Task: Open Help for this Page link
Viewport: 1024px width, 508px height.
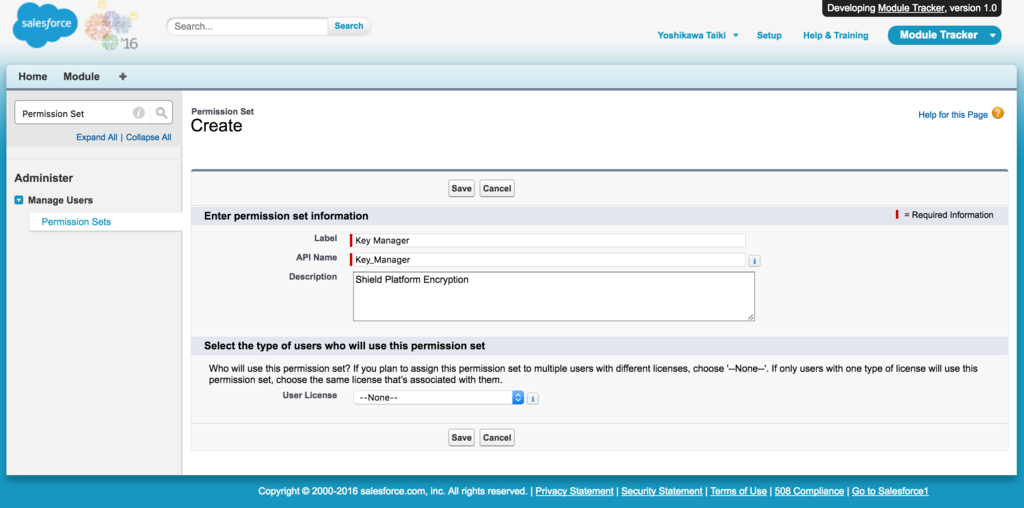Action: (x=953, y=114)
